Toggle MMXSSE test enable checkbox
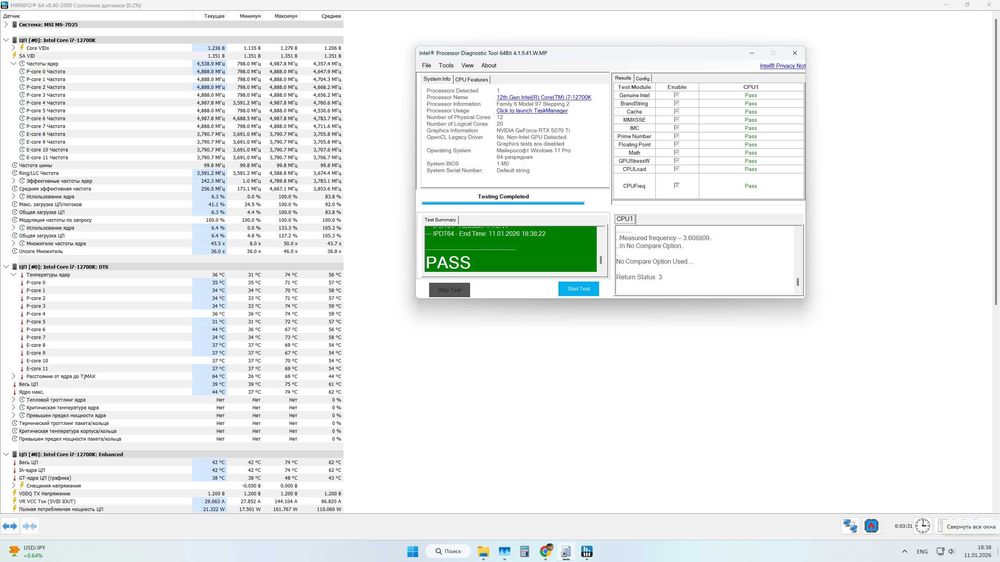 pyautogui.click(x=676, y=120)
